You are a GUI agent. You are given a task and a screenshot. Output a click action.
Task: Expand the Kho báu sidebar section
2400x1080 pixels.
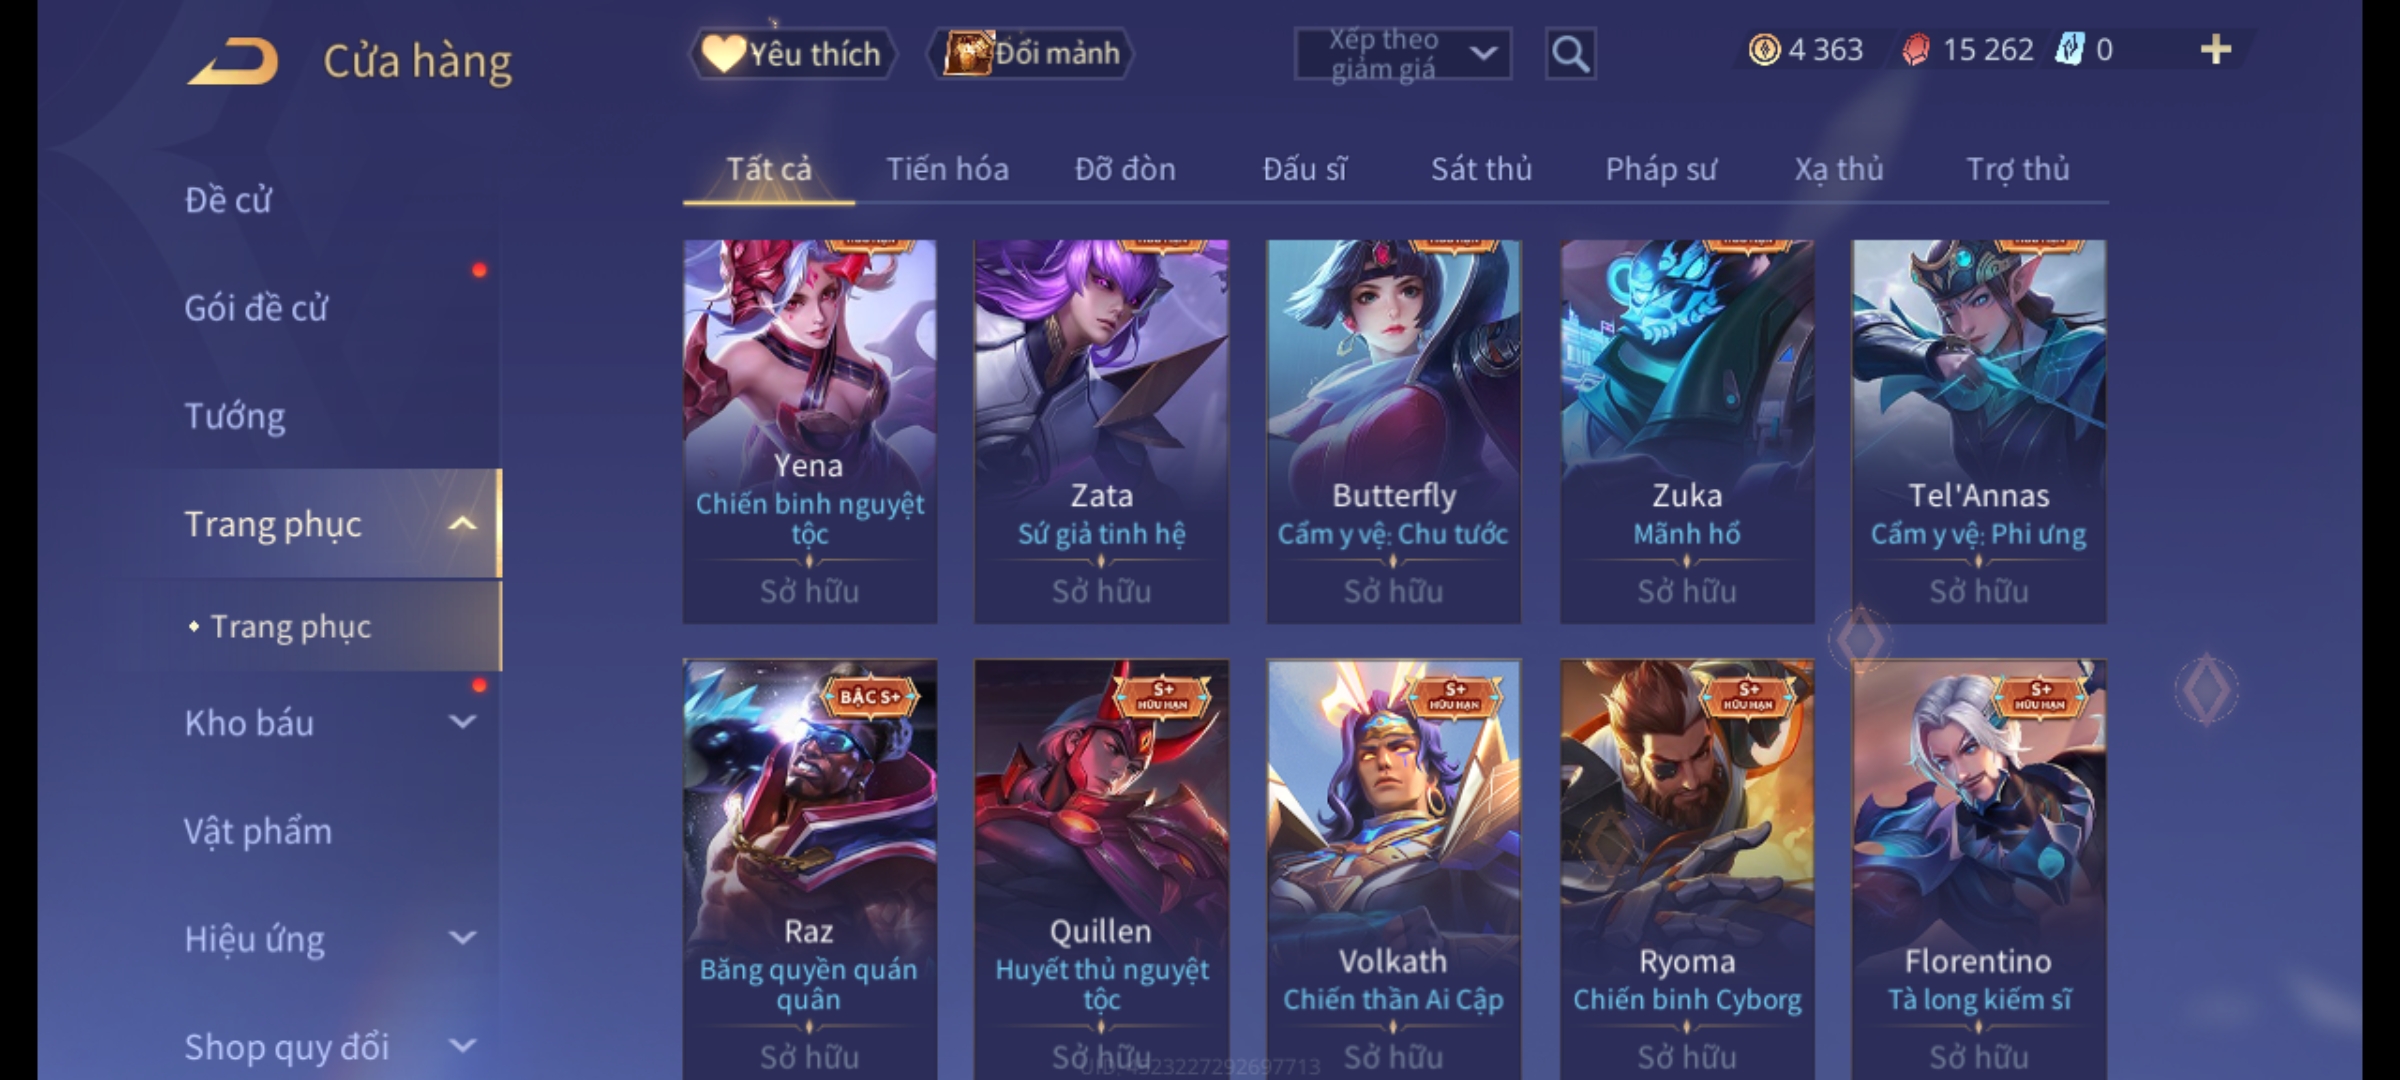[x=462, y=722]
